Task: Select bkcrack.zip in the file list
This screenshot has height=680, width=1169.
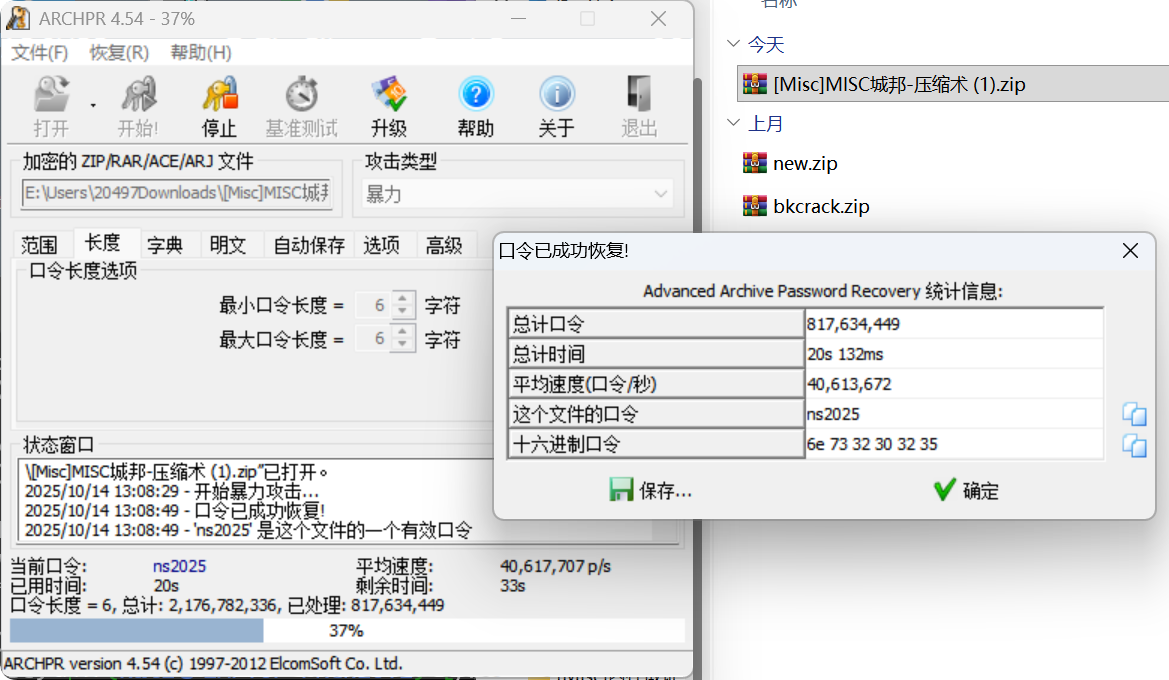Action: (x=820, y=207)
